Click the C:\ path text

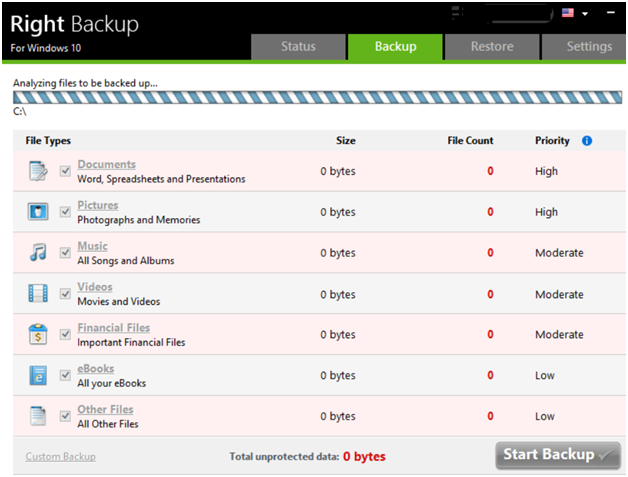click(x=20, y=111)
